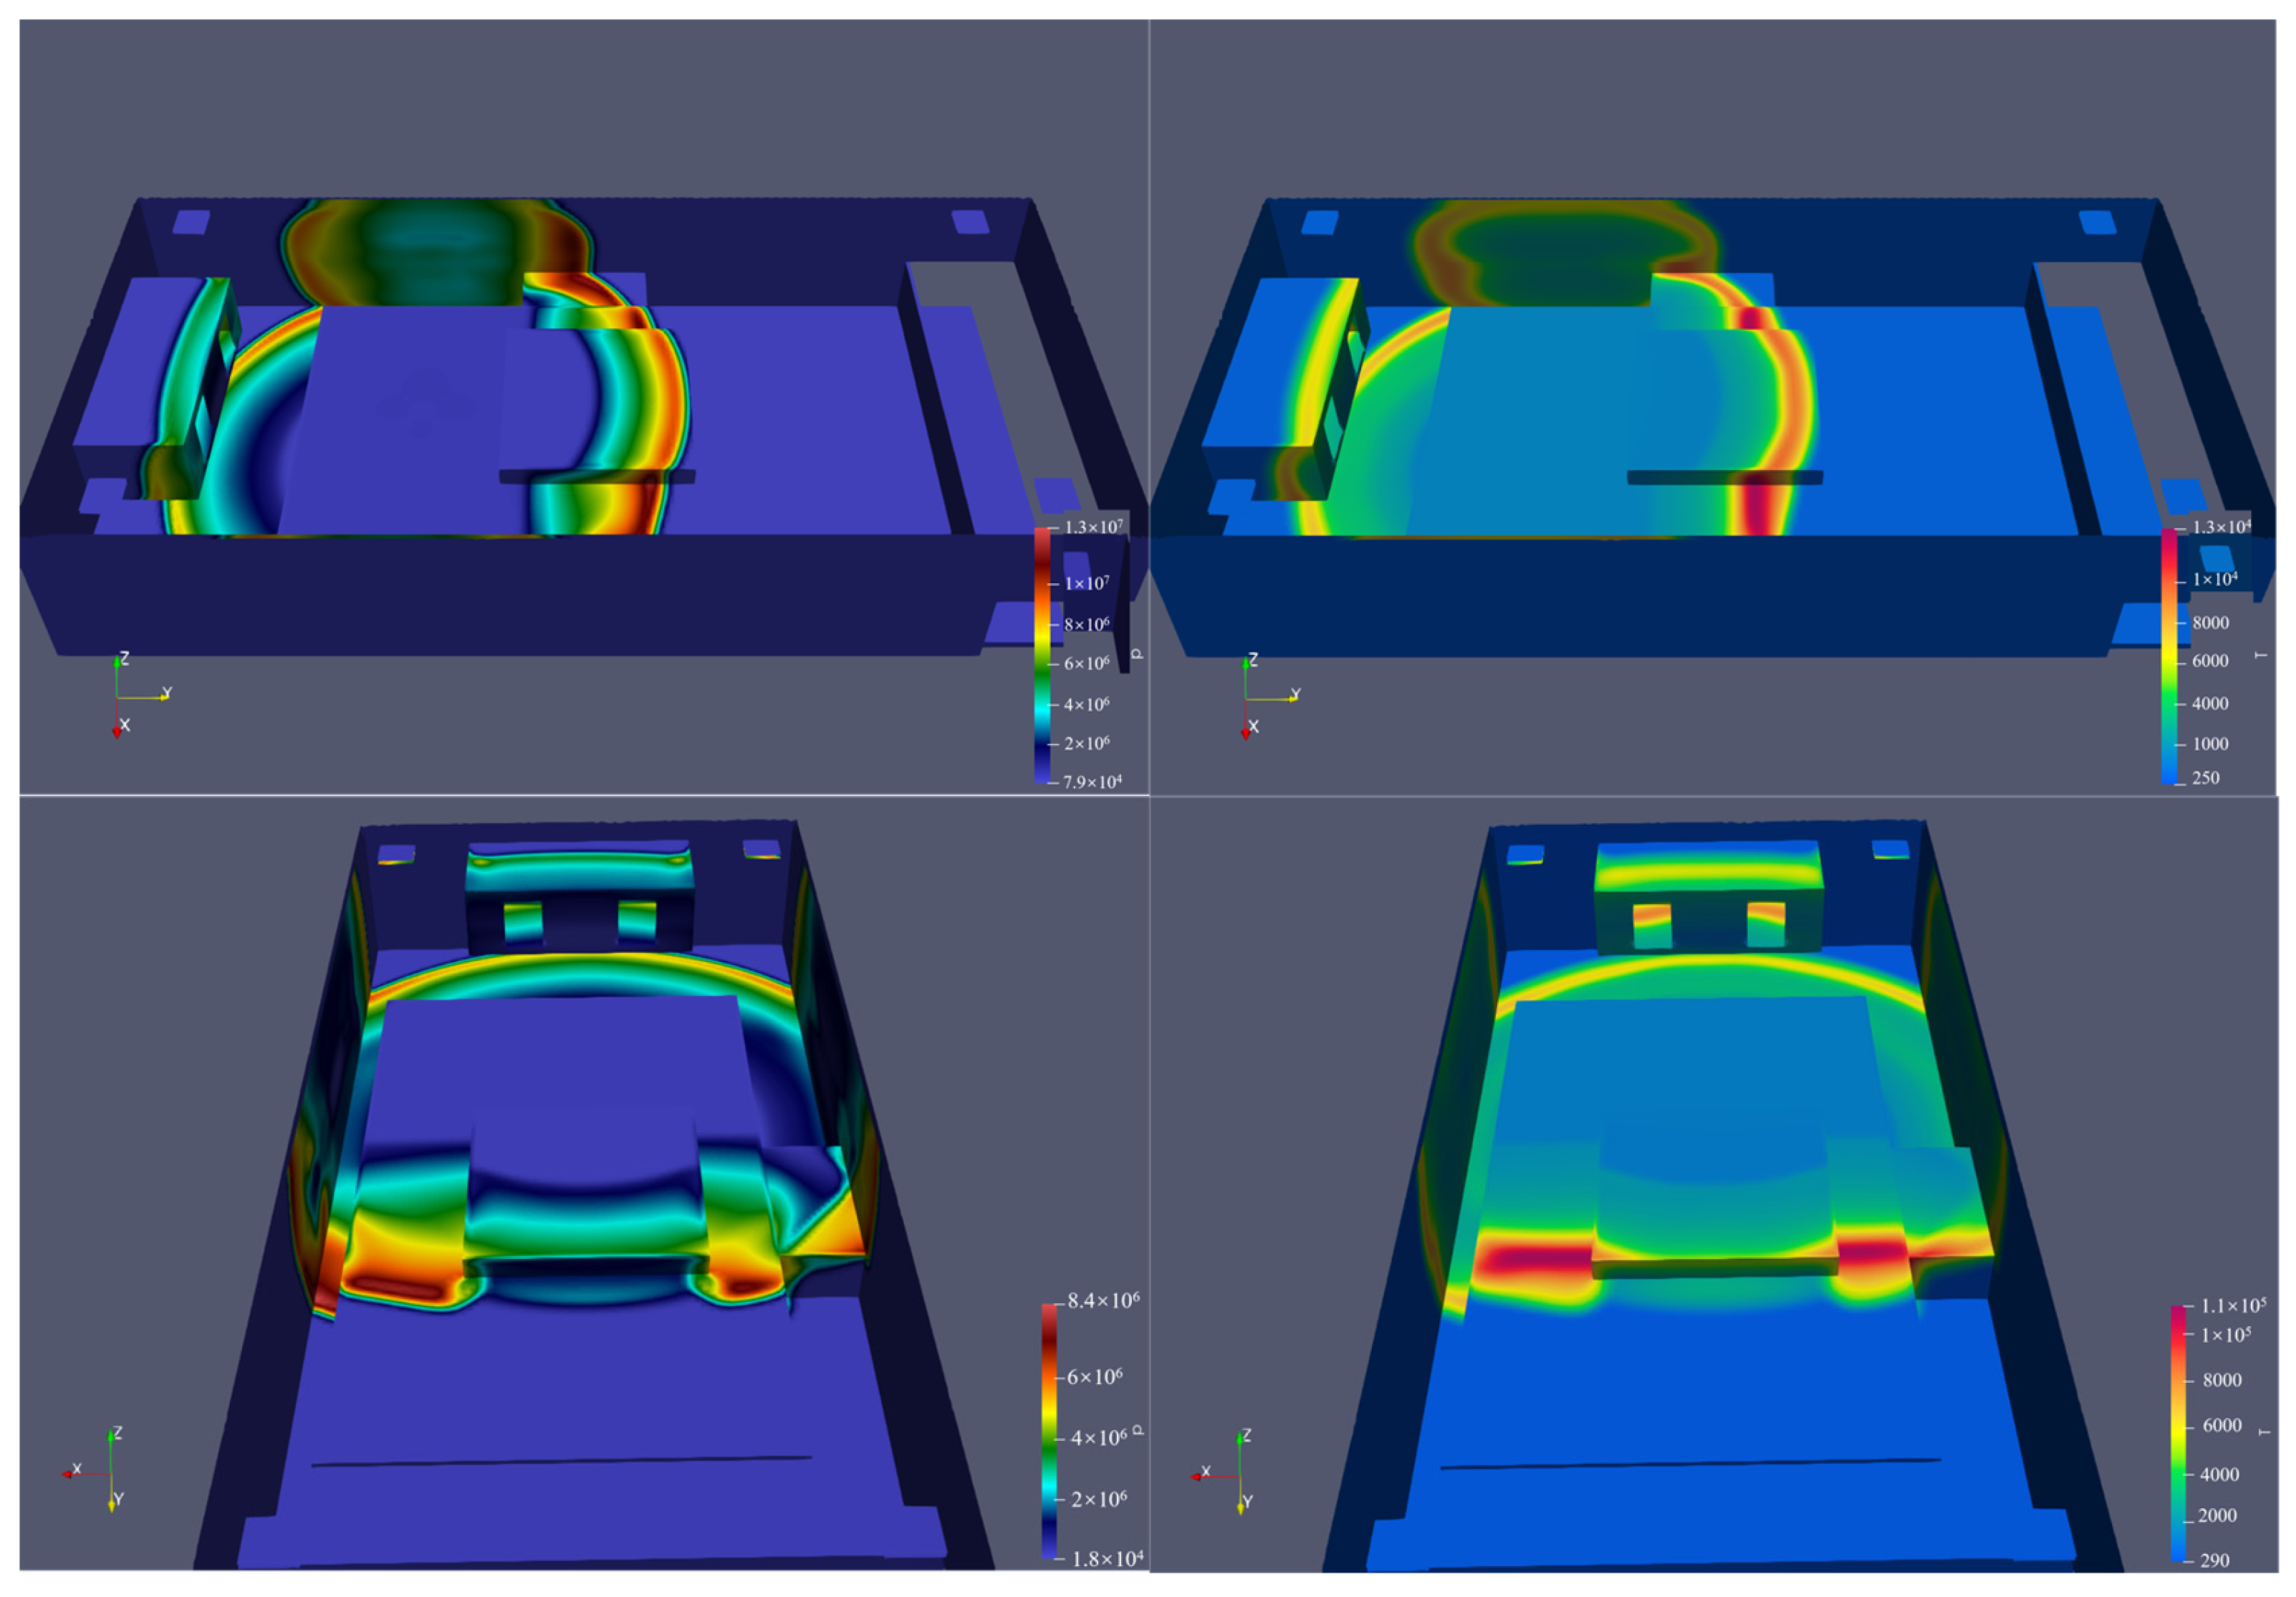This screenshot has width=2296, height=1597.
Task: Click the green Z axis tip in the bottom-left view
Action: 111,1435
